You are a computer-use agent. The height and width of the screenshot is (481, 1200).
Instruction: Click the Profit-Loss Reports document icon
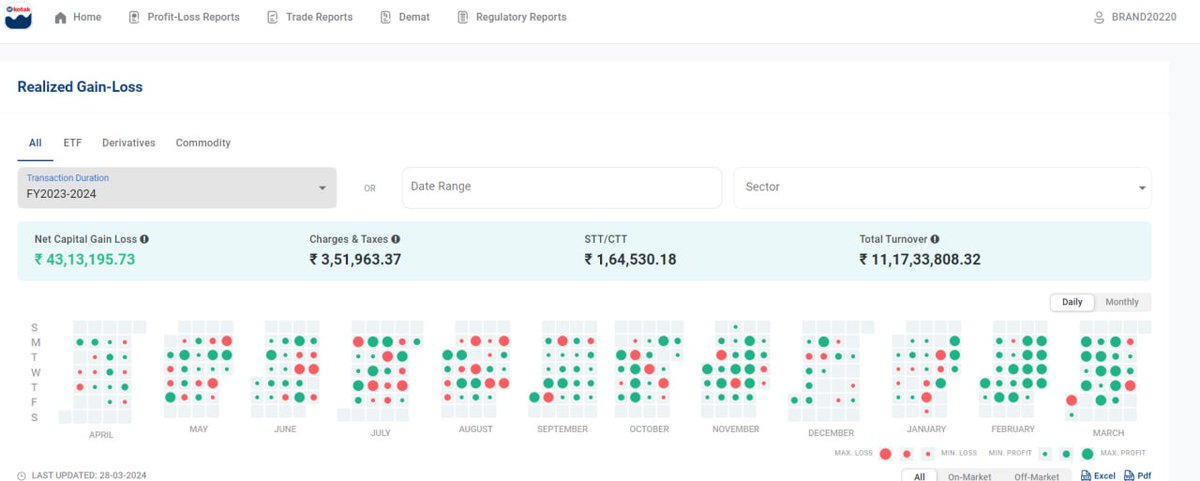point(134,17)
